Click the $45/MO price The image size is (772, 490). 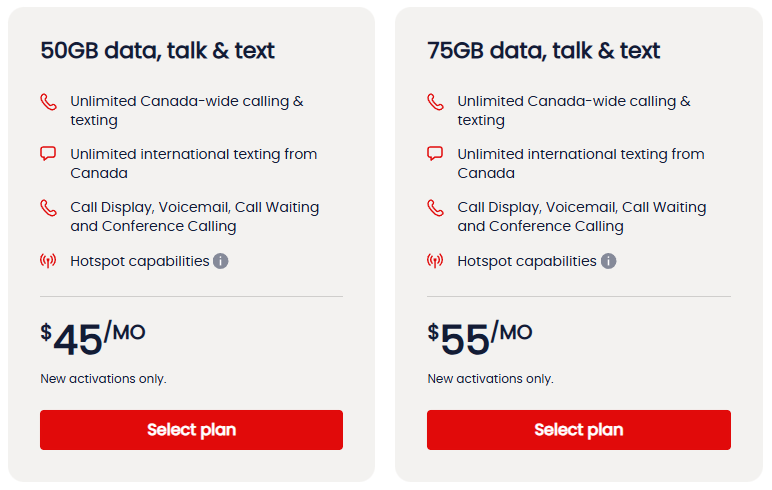(x=93, y=338)
